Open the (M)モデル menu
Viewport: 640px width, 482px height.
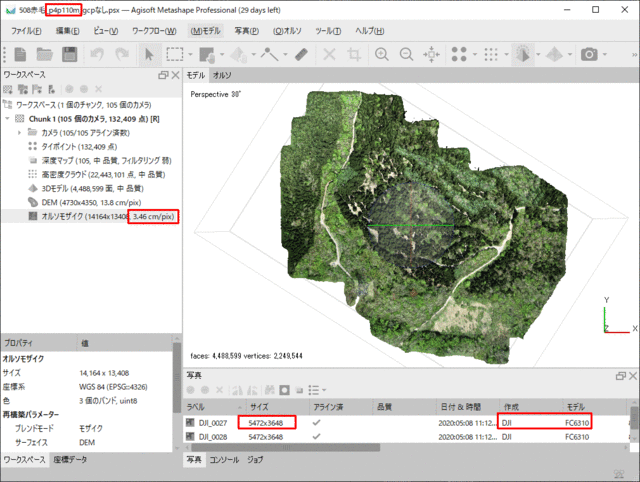[206, 31]
